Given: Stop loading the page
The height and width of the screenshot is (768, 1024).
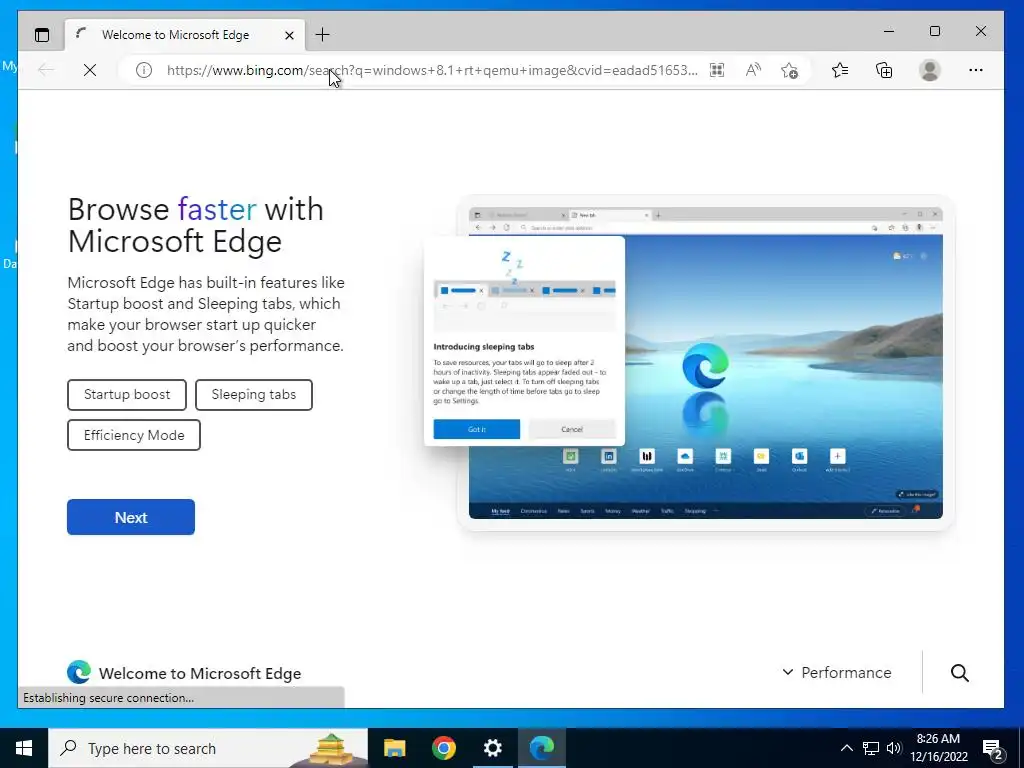Looking at the screenshot, I should (90, 70).
